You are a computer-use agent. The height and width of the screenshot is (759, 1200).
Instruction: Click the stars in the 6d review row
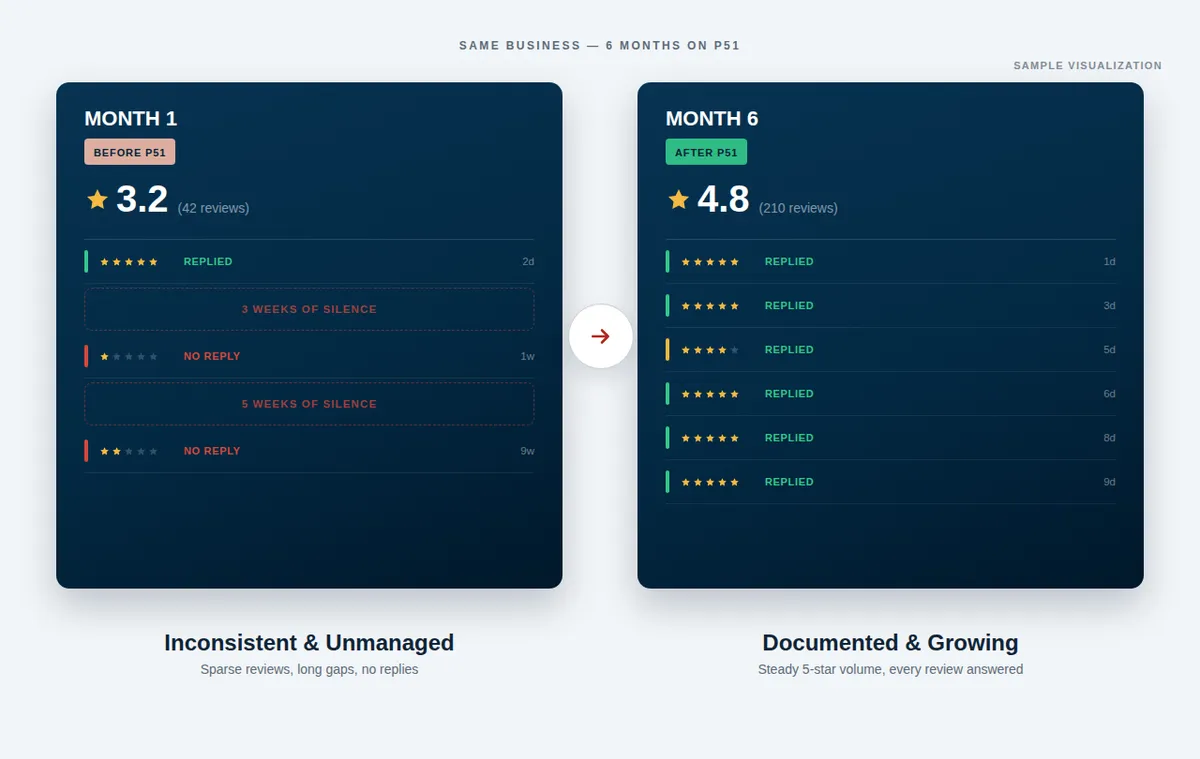(710, 394)
